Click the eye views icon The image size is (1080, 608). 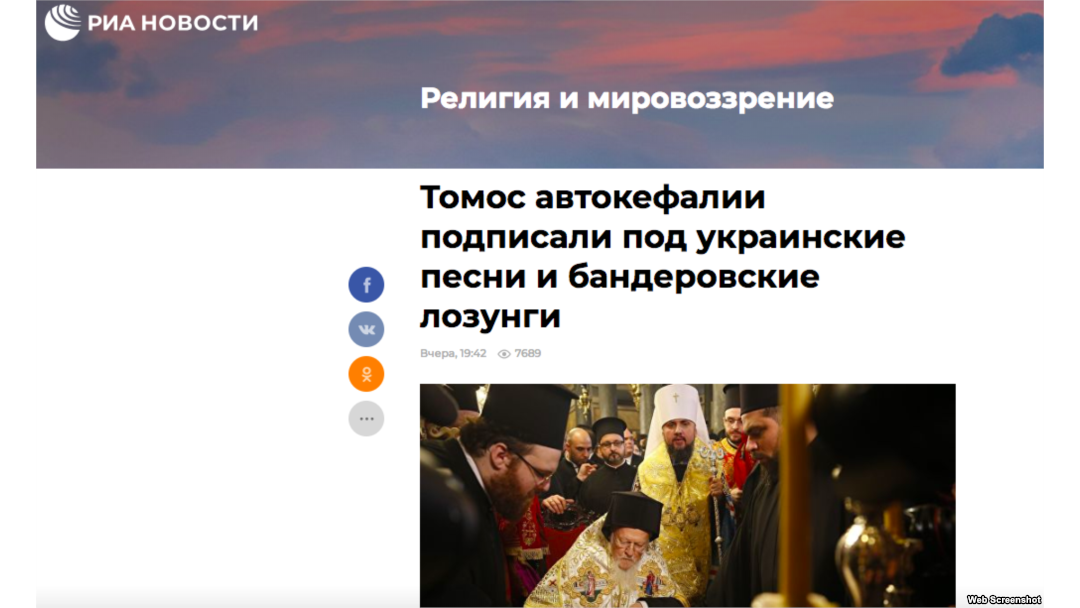click(504, 354)
